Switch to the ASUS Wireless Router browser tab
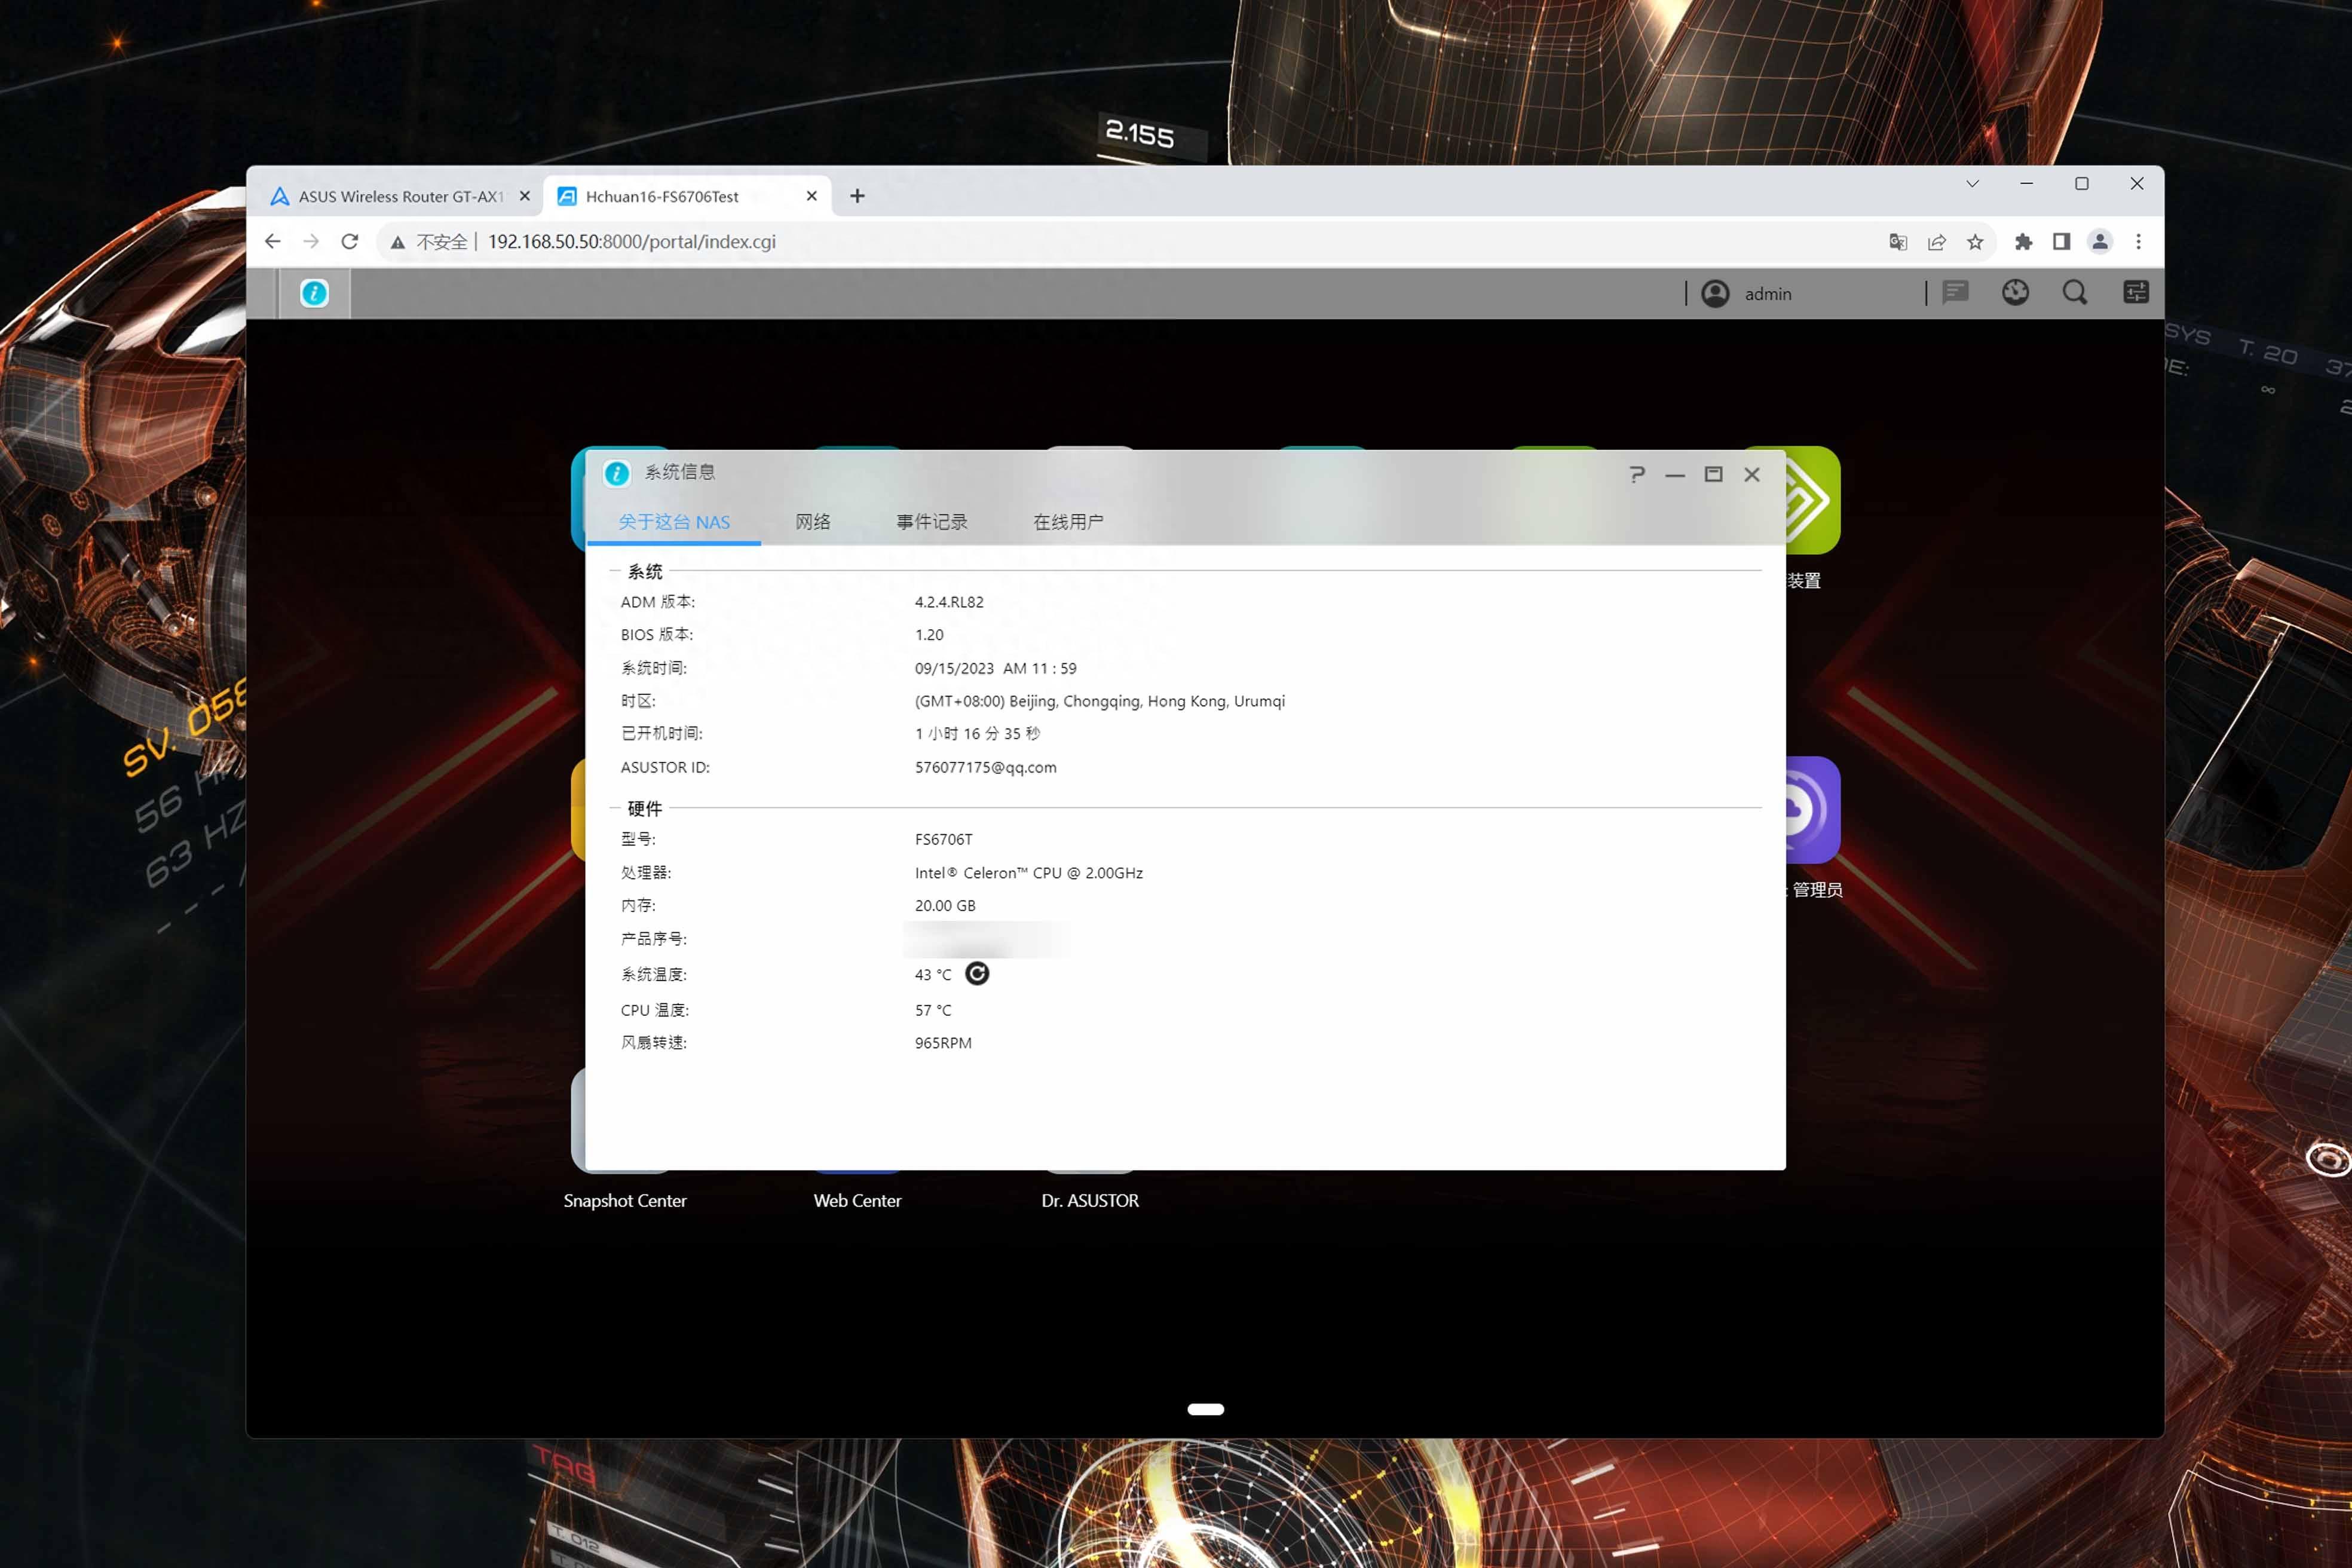Viewport: 2352px width, 1568px height. pos(400,196)
